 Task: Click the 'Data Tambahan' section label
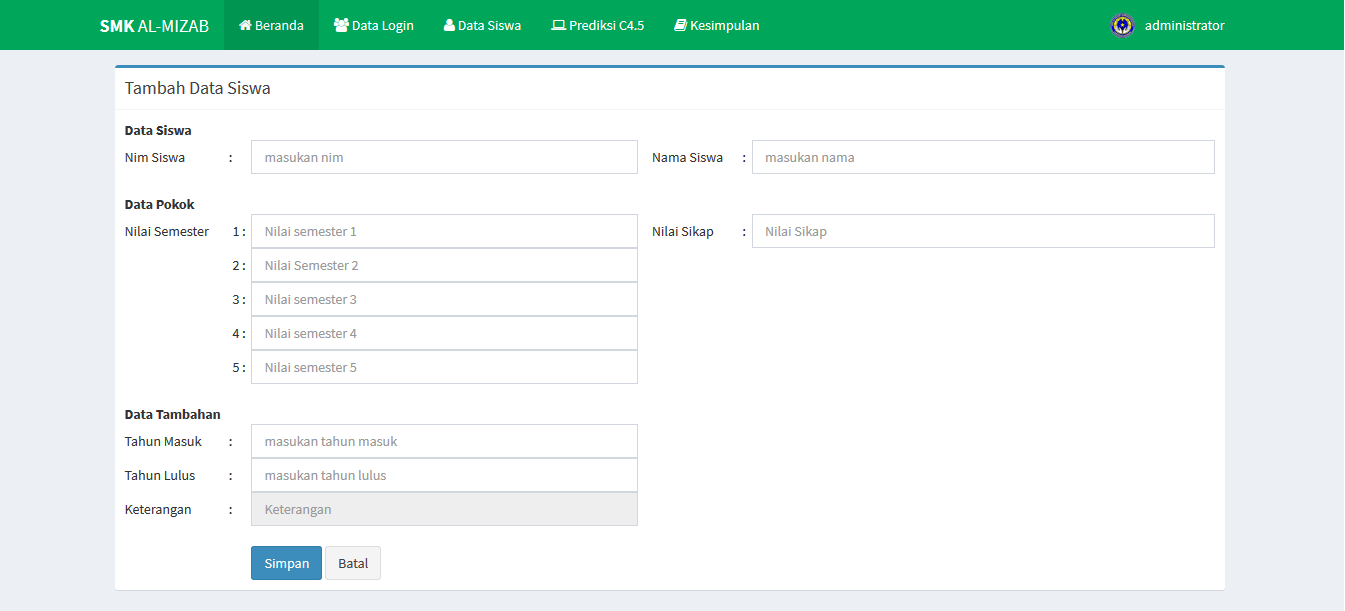(172, 414)
